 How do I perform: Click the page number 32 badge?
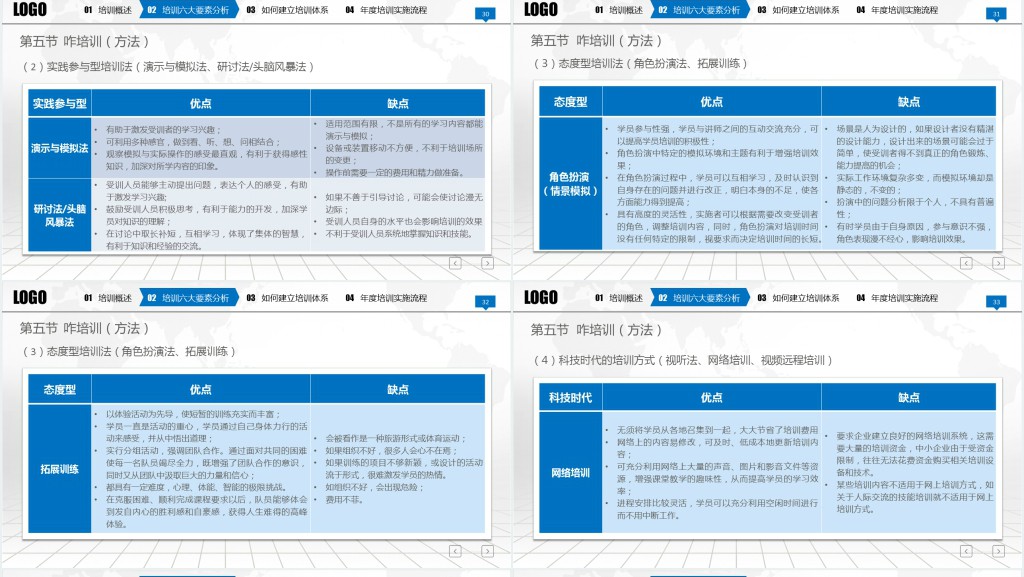[485, 302]
